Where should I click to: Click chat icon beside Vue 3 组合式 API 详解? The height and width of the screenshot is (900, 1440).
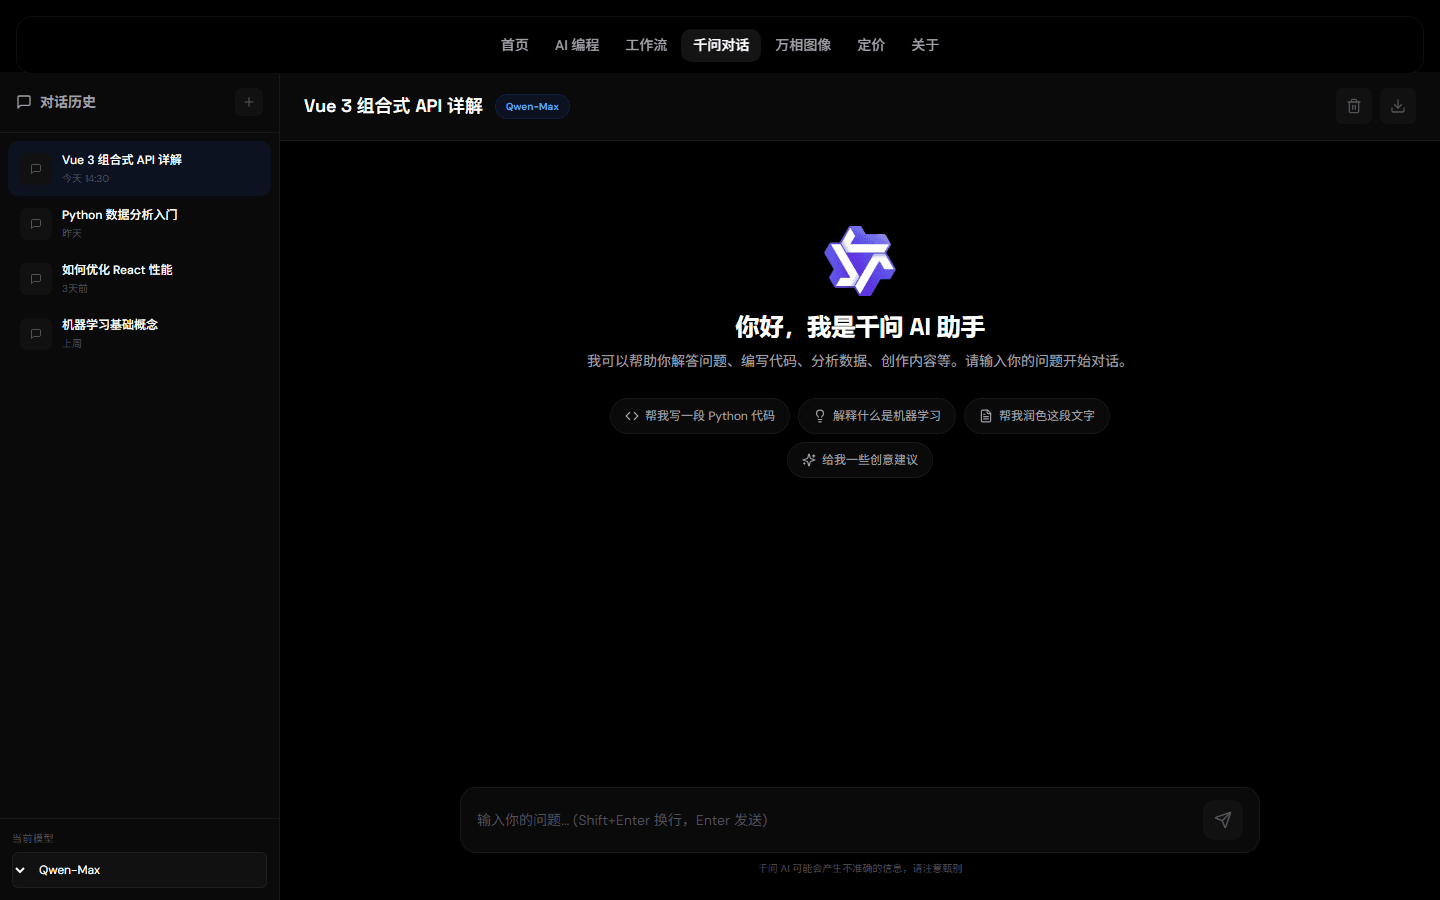pyautogui.click(x=36, y=169)
